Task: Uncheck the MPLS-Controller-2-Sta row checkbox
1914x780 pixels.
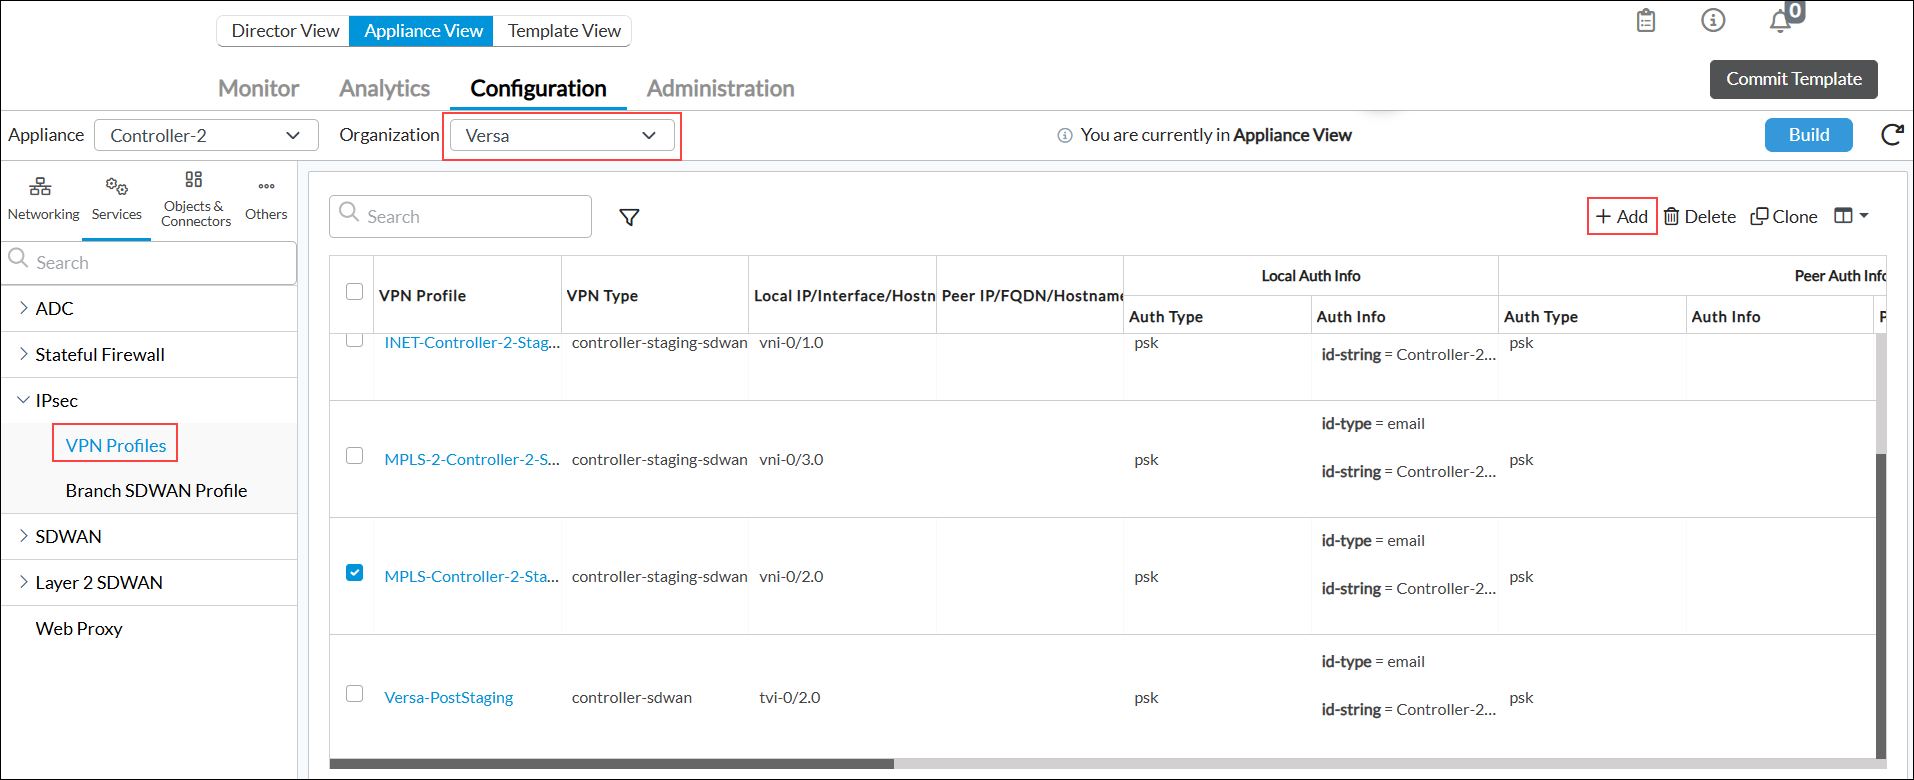Action: (x=354, y=573)
